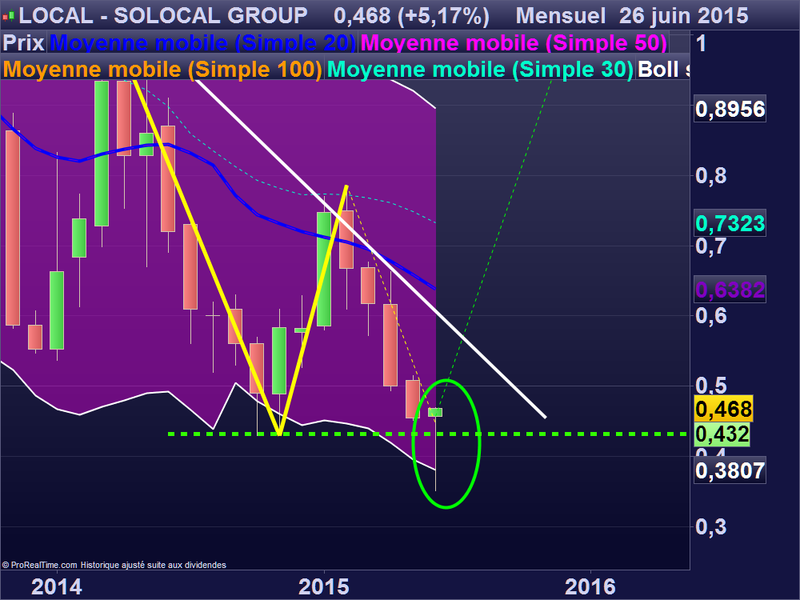
Task: Click the yellow 0,468 current price label
Action: pyautogui.click(x=723, y=409)
